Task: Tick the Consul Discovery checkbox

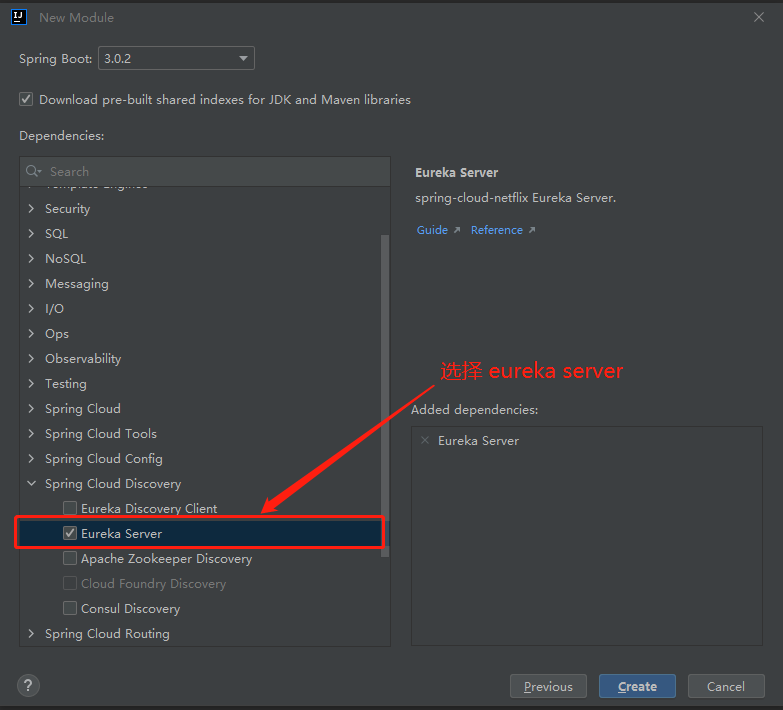Action: (x=70, y=608)
